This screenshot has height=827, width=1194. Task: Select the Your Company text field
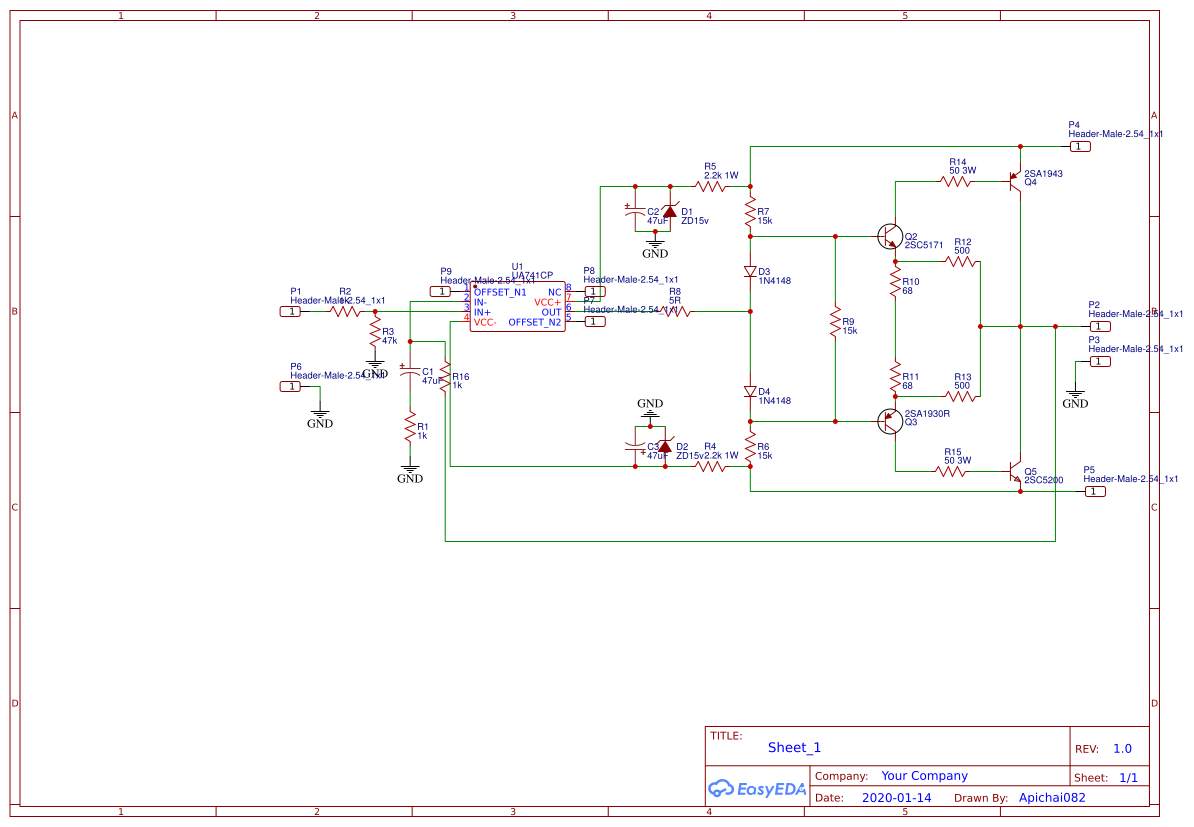click(x=924, y=776)
